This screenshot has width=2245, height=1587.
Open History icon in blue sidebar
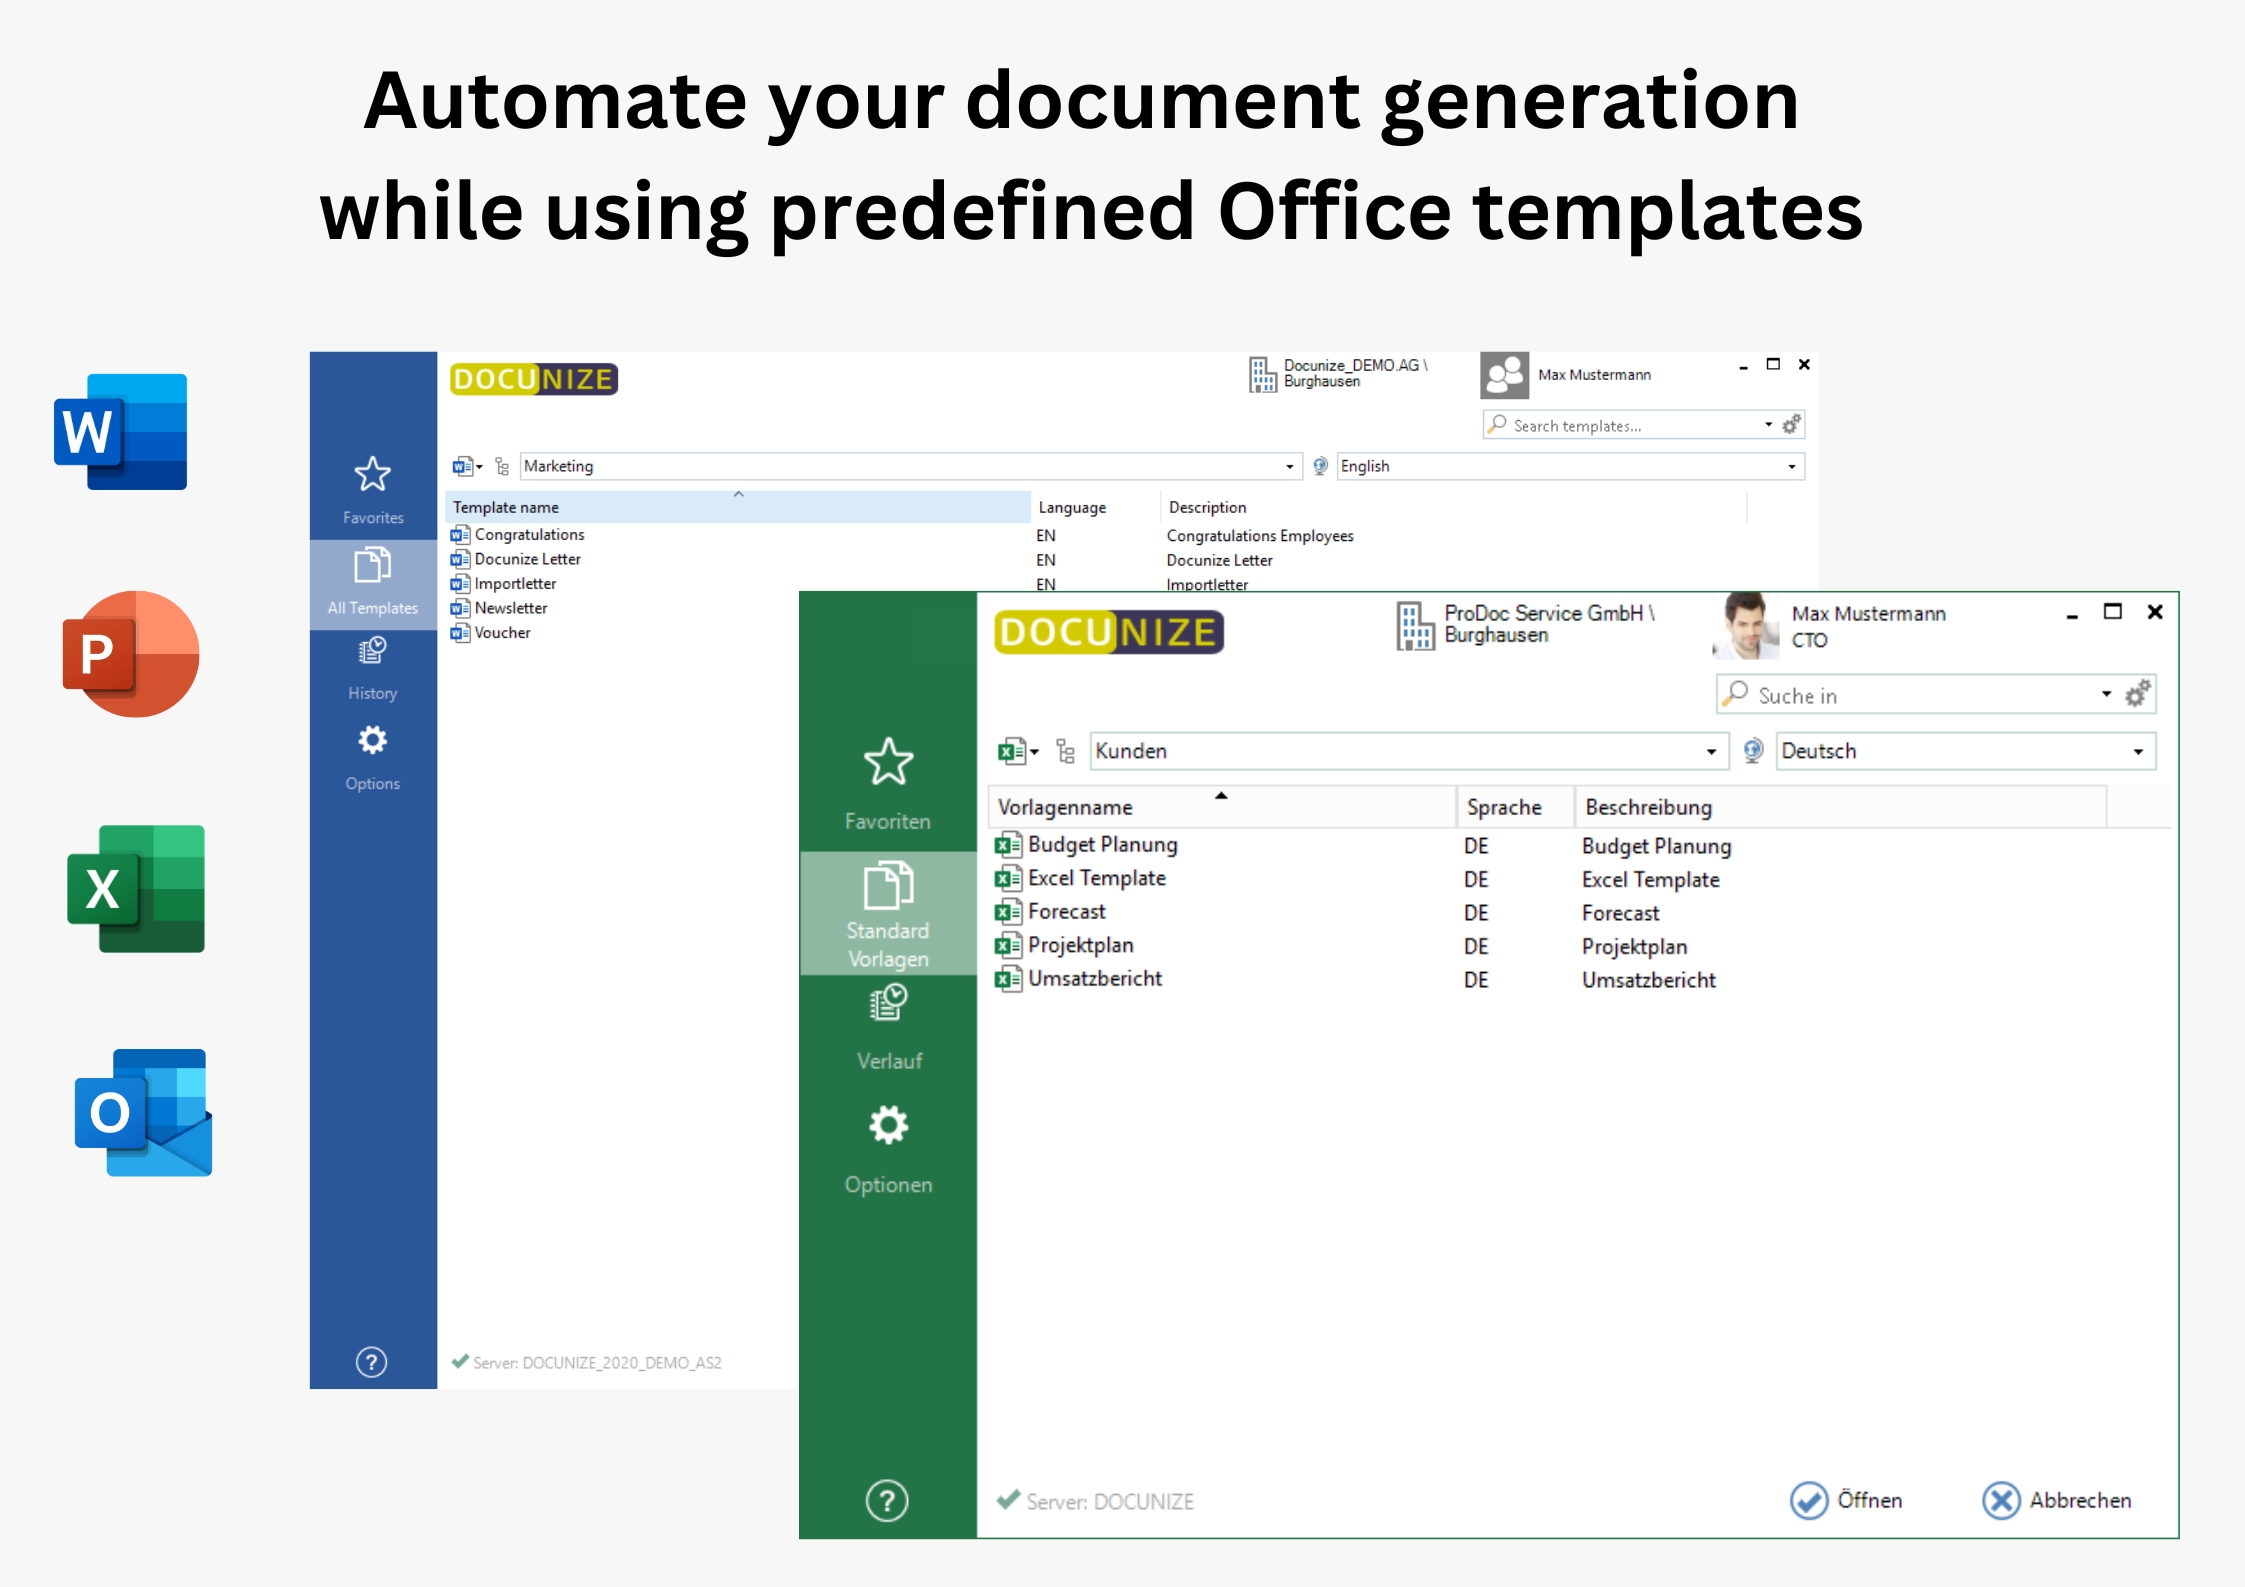pos(372,652)
